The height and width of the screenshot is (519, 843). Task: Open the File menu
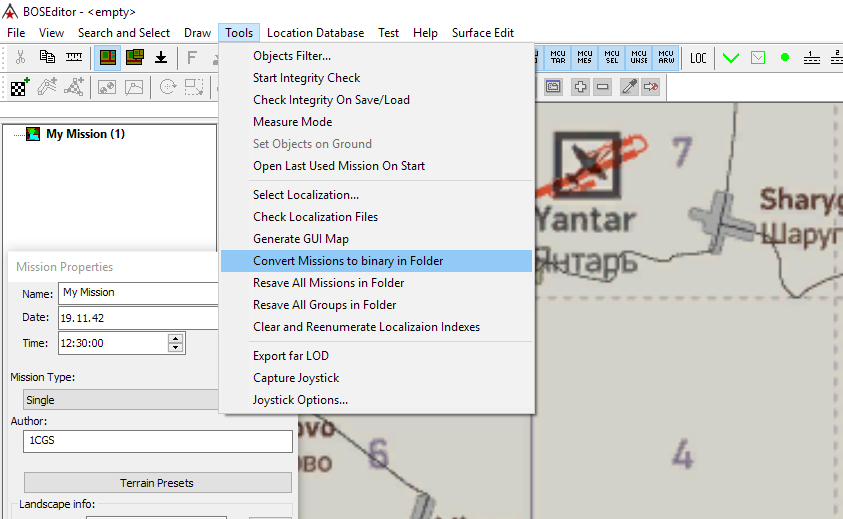click(x=16, y=33)
